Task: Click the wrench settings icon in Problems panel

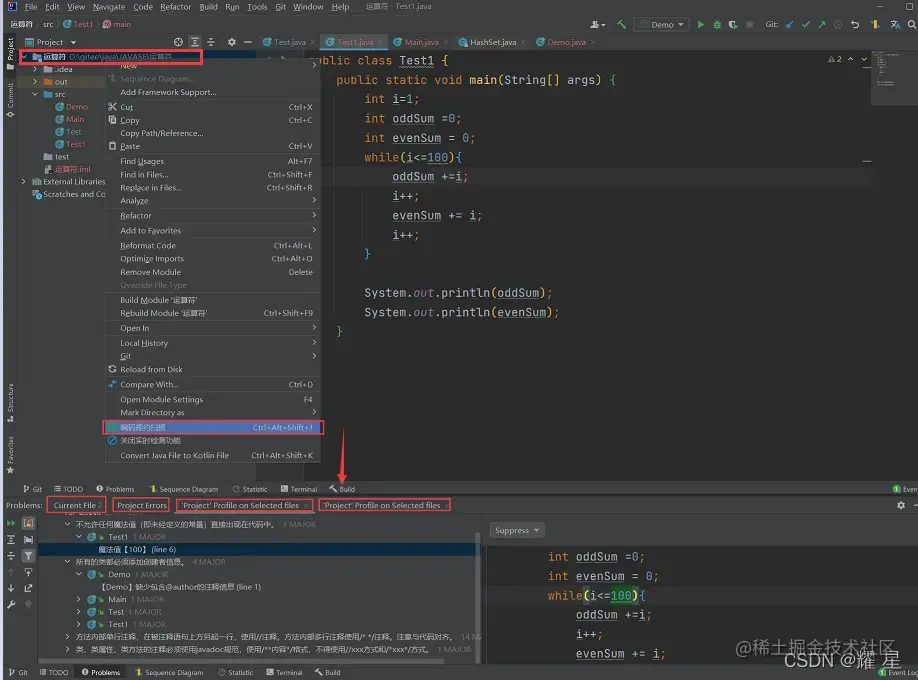Action: tap(11, 604)
